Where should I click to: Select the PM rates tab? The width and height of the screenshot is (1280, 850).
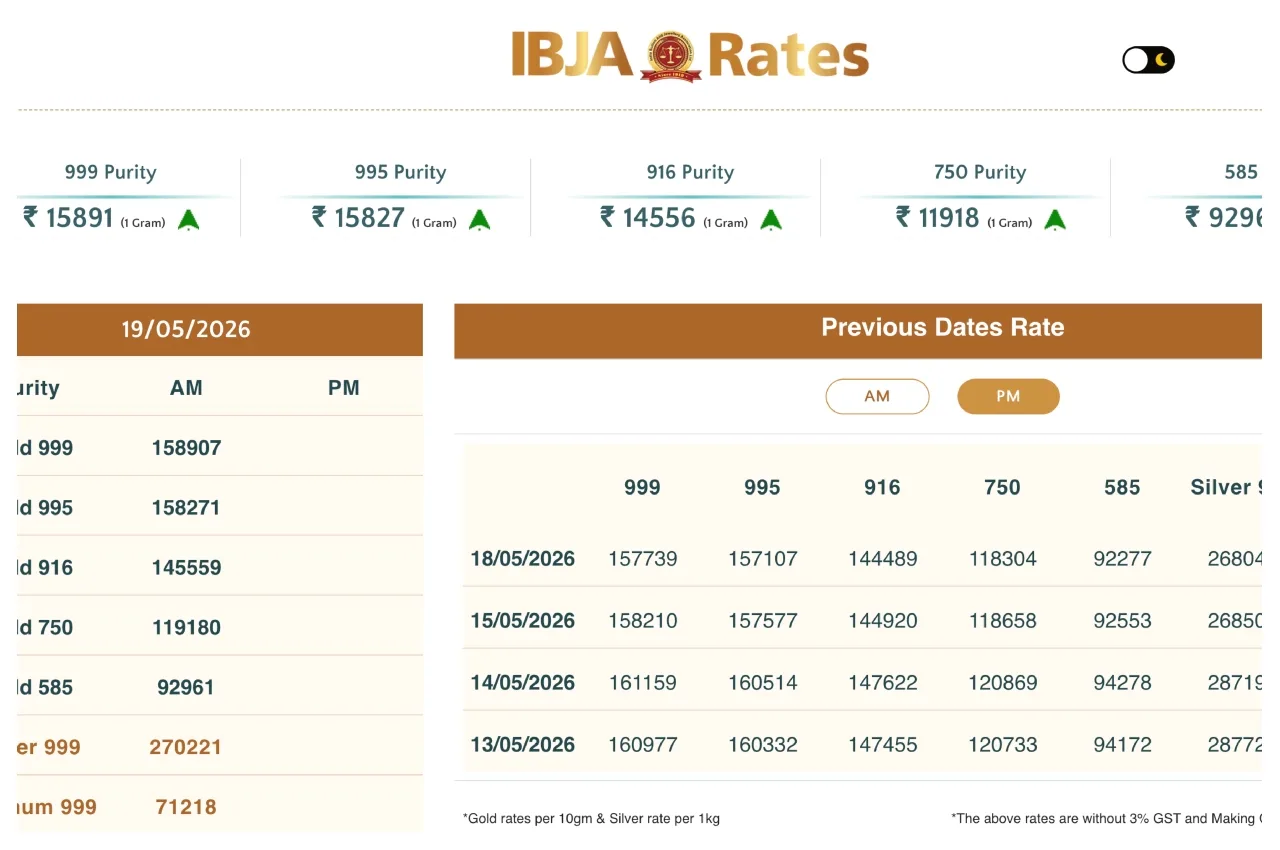tap(1008, 396)
